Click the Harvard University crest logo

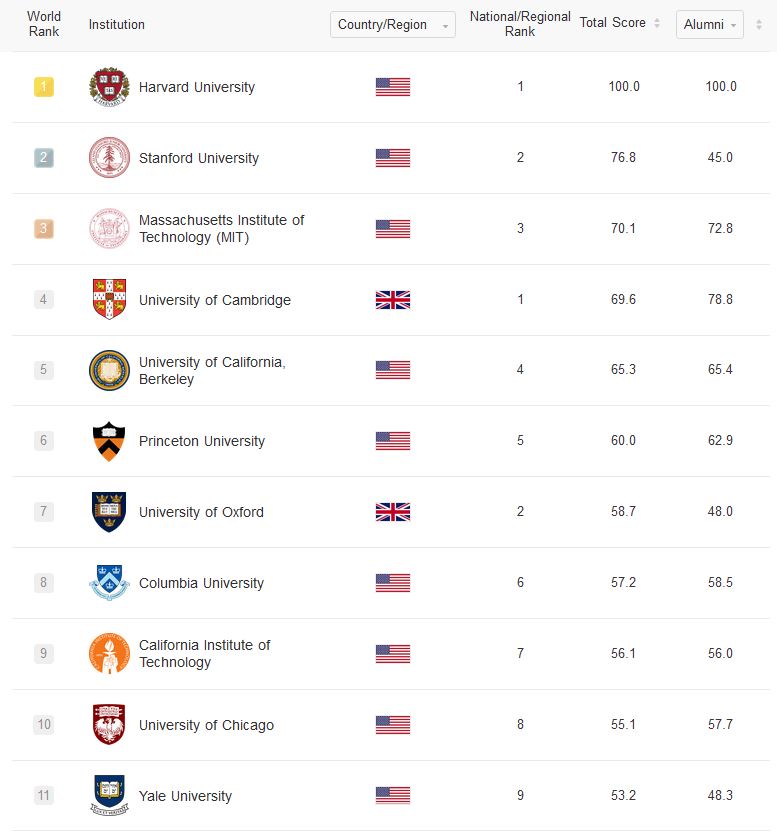(x=109, y=87)
